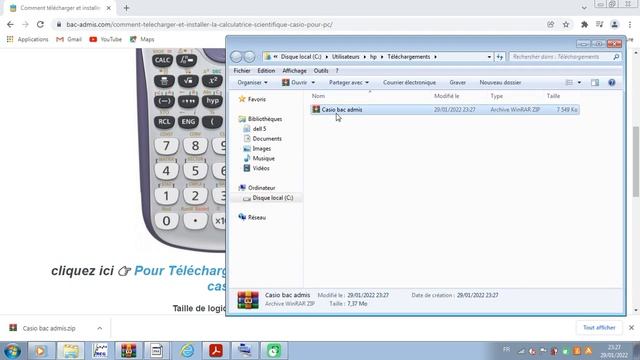The width and height of the screenshot is (640, 360).
Task: Click Ouvrir toolbar button
Action: (x=294, y=82)
